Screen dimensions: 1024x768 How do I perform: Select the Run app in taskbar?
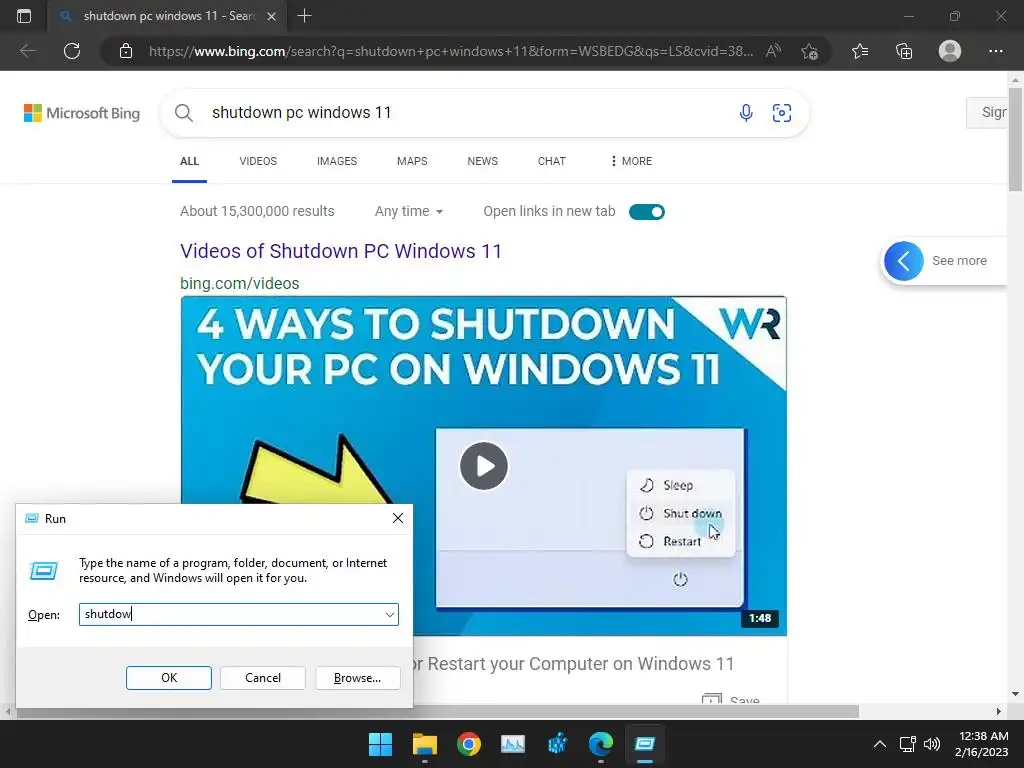(x=645, y=744)
